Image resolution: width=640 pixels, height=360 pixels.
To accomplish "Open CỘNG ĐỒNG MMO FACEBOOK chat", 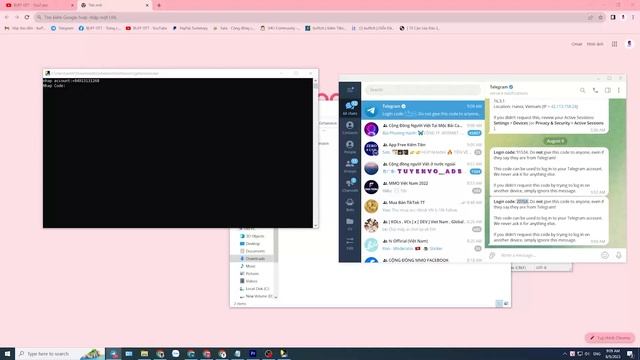I will tap(423, 260).
